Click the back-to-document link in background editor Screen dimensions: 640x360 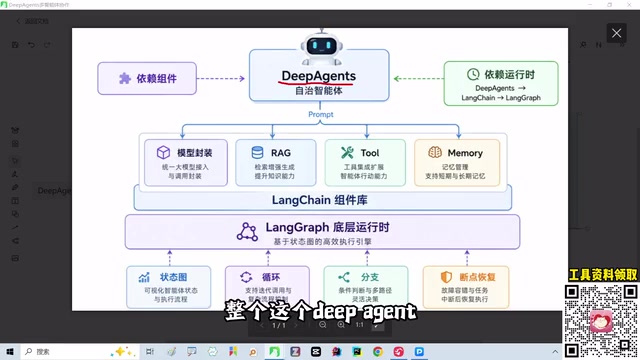click(x=32, y=21)
